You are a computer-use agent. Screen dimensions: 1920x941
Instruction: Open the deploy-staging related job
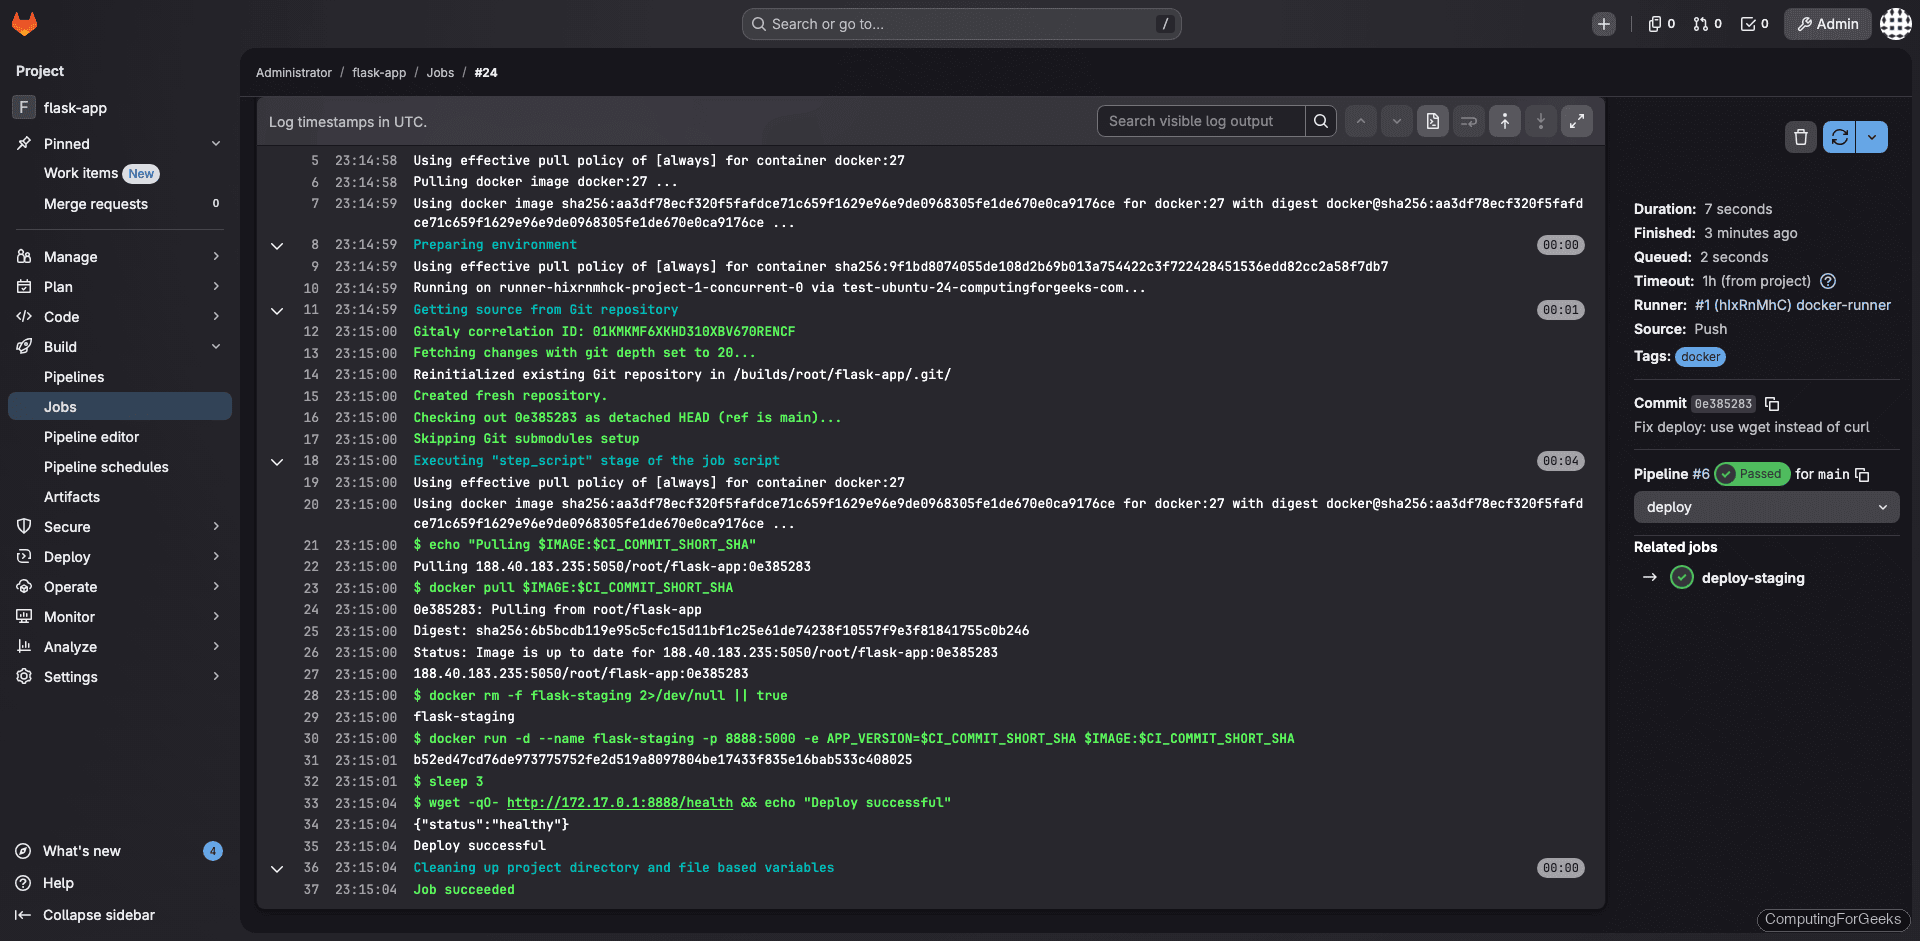click(1751, 578)
